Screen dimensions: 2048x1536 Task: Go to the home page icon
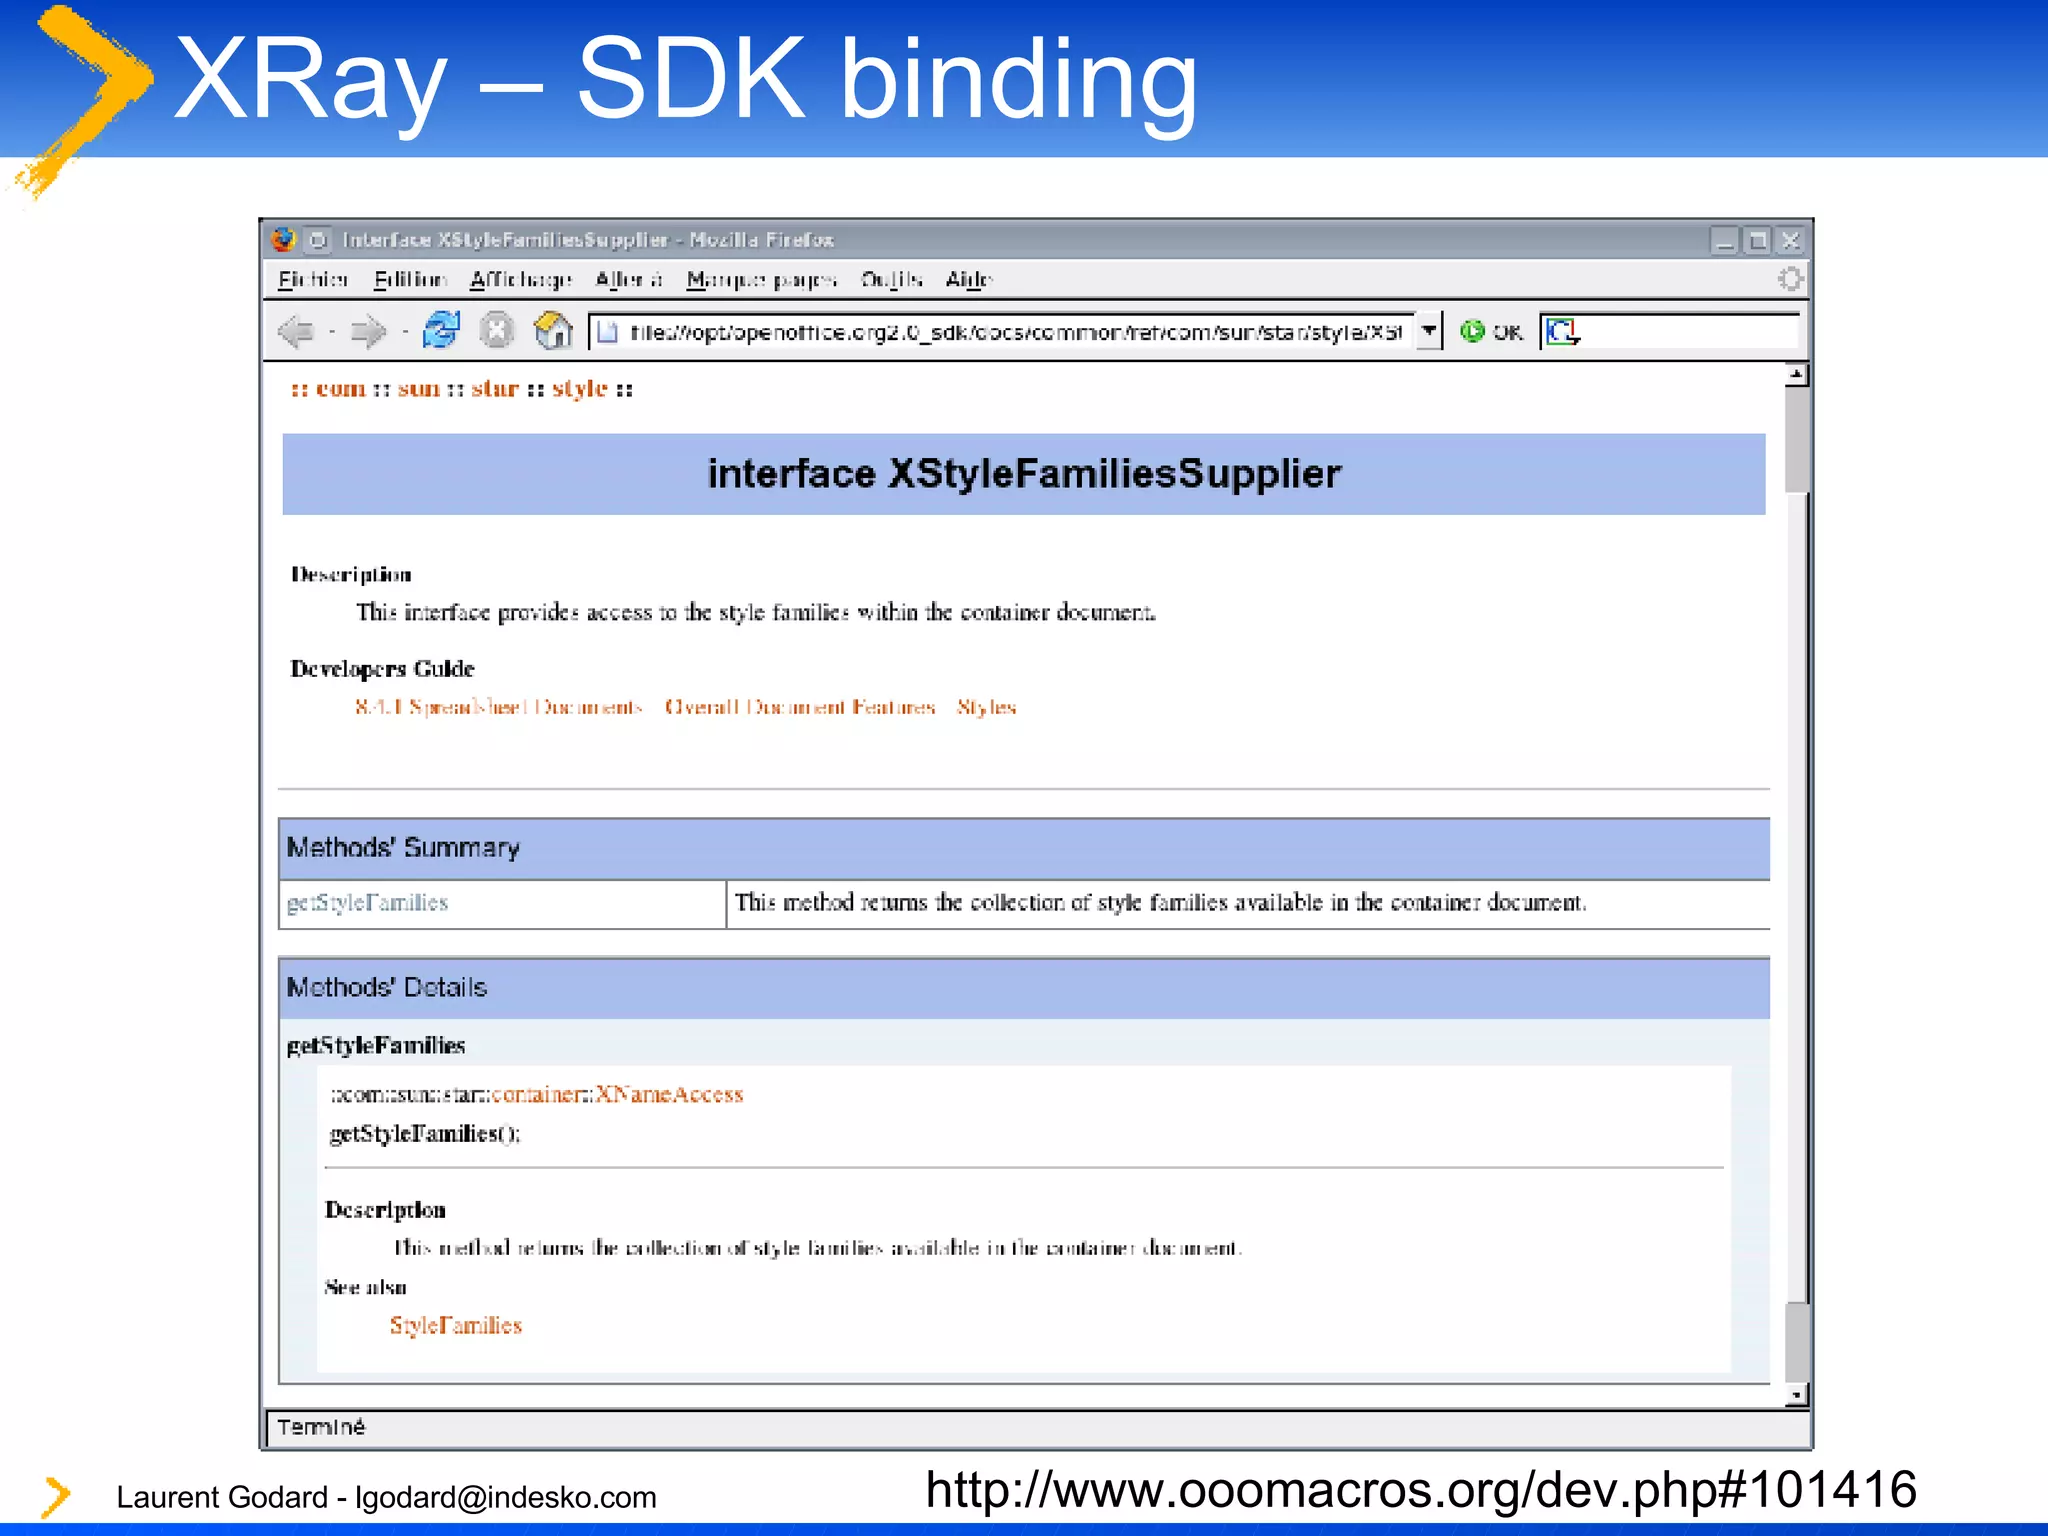click(x=553, y=330)
